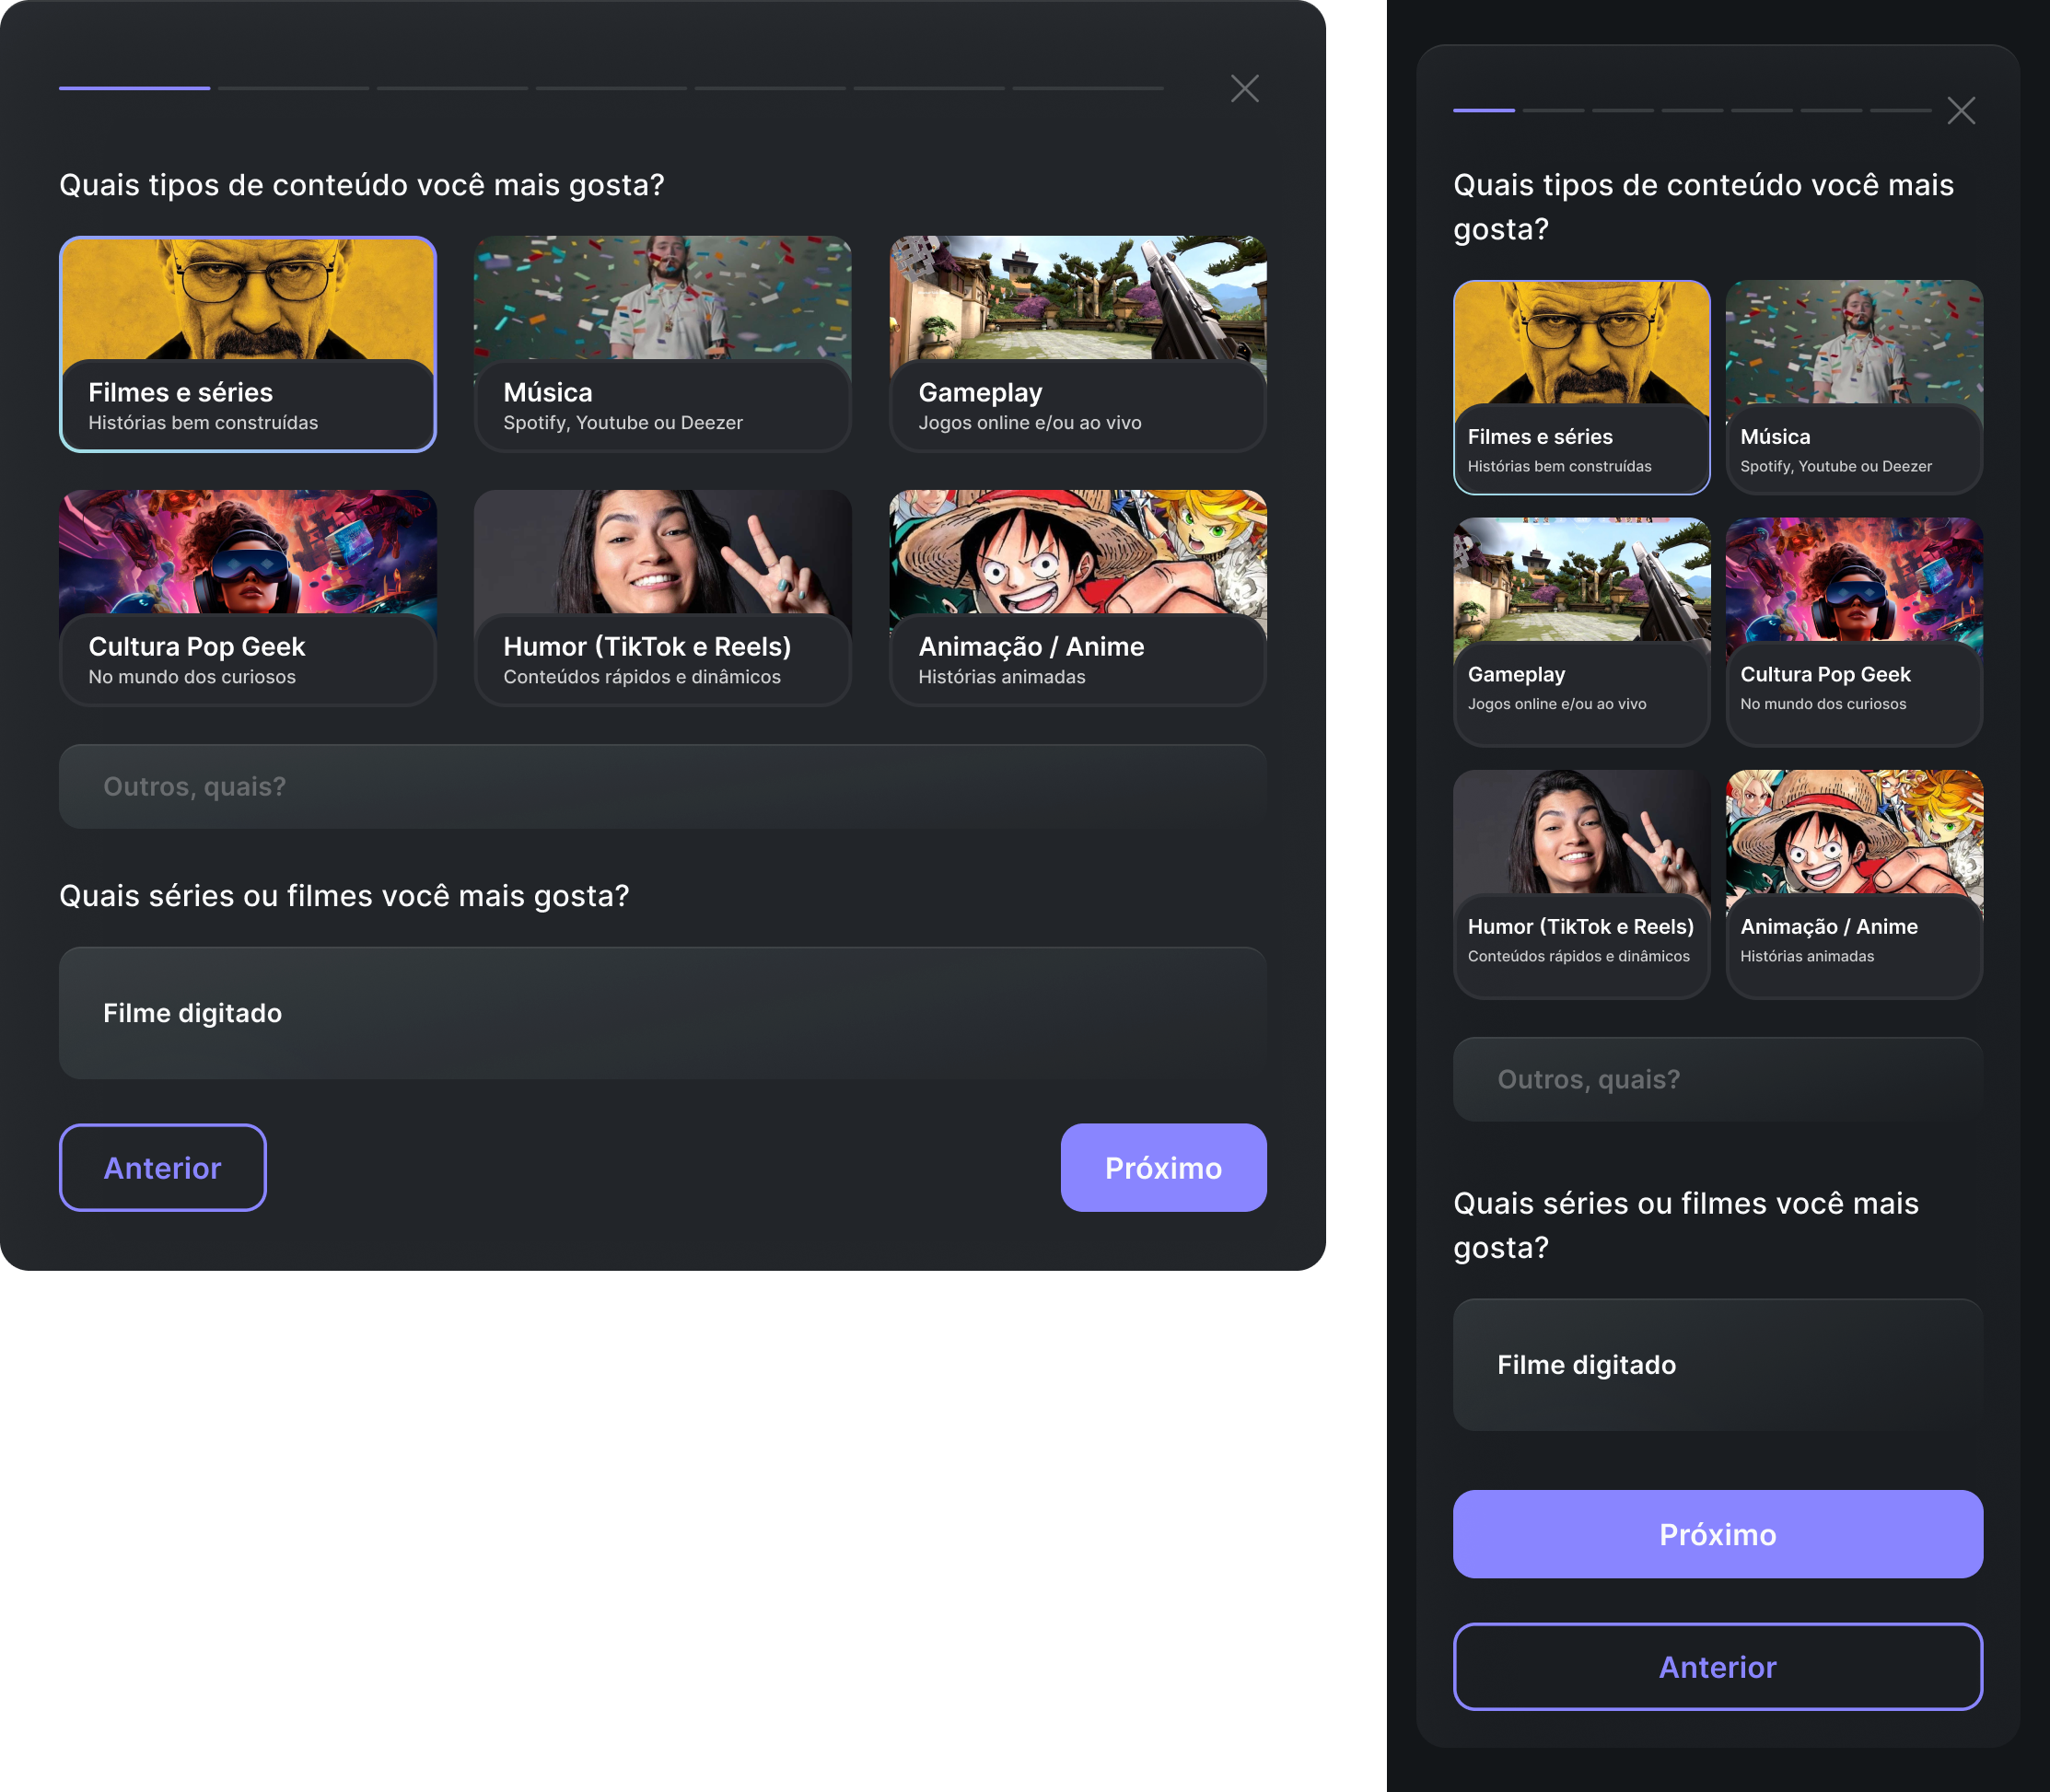Viewport: 2050px width, 1792px height.
Task: Close the mobile modal with the X icon
Action: [x=1961, y=111]
